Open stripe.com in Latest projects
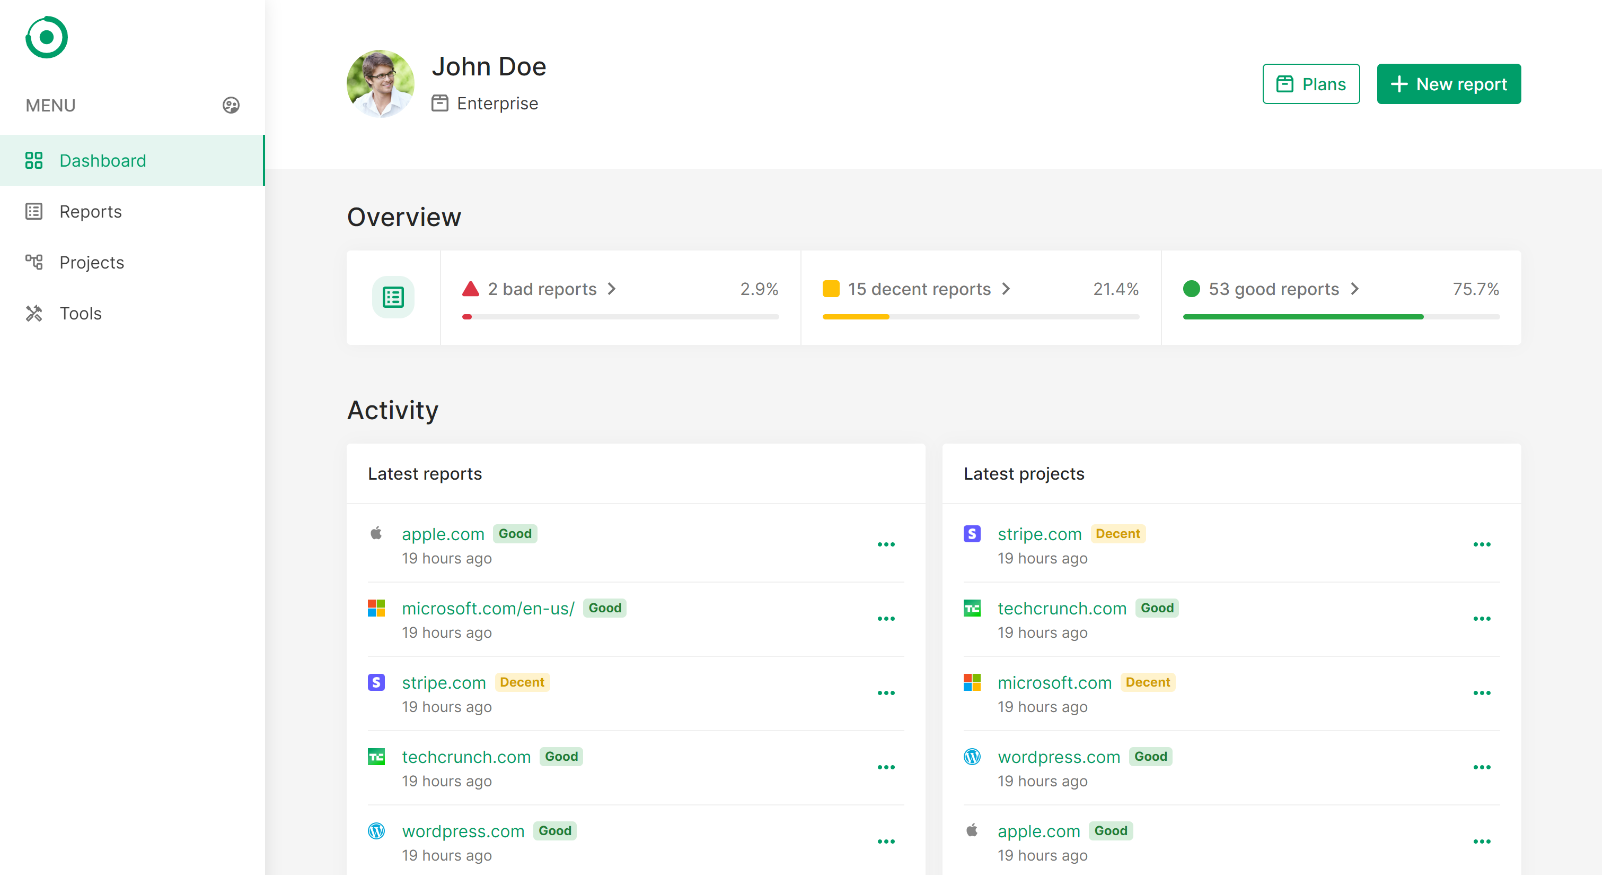The image size is (1602, 875). [1040, 534]
